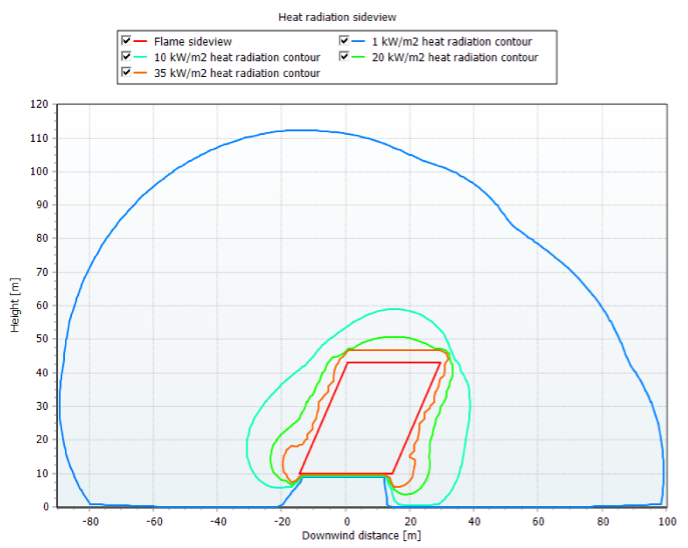
Task: Toggle the 1 kW/m2 heat radiation contour checkbox
Action: (x=344, y=41)
